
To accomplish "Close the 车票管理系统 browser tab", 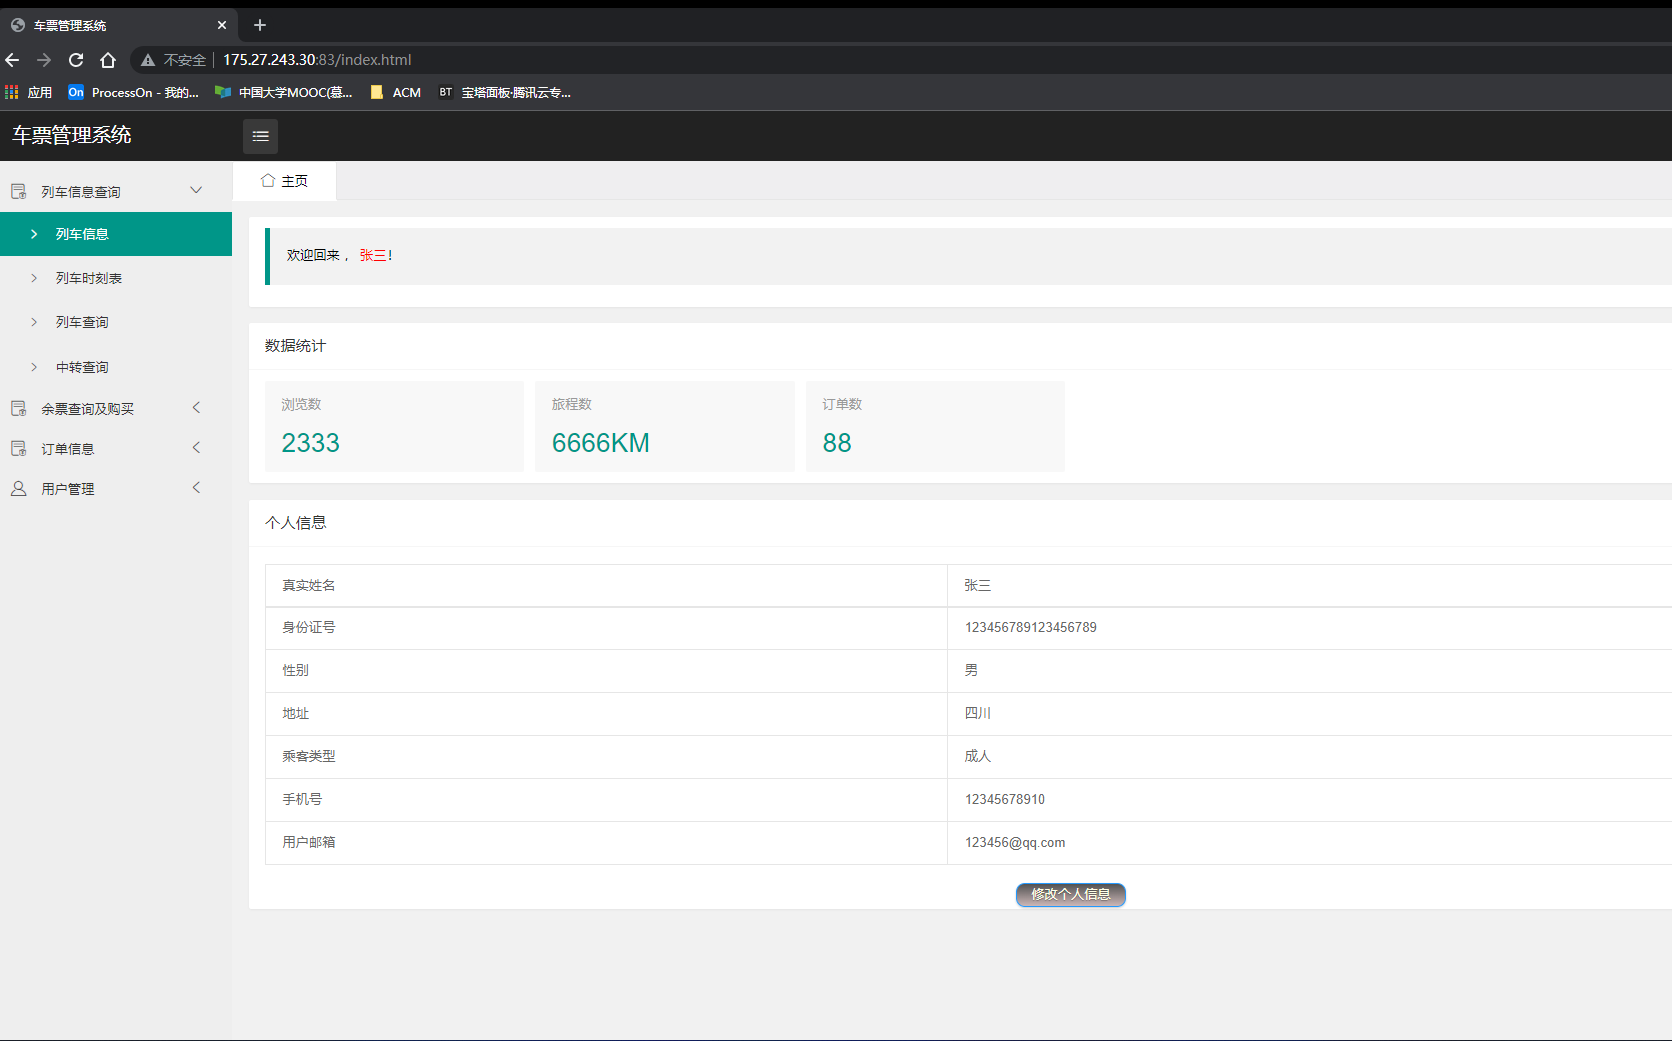I will (222, 25).
